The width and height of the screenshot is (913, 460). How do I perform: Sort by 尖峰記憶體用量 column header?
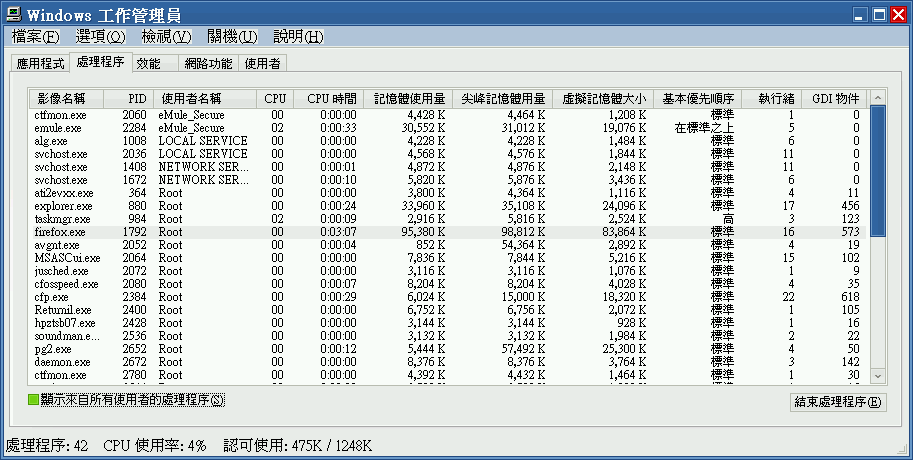coord(502,98)
